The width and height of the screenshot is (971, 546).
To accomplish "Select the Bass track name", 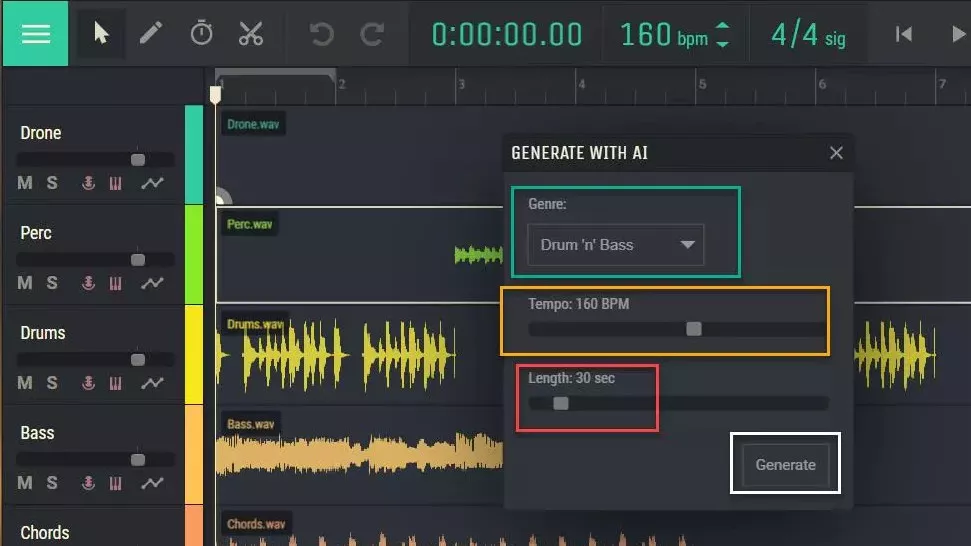I will point(37,433).
